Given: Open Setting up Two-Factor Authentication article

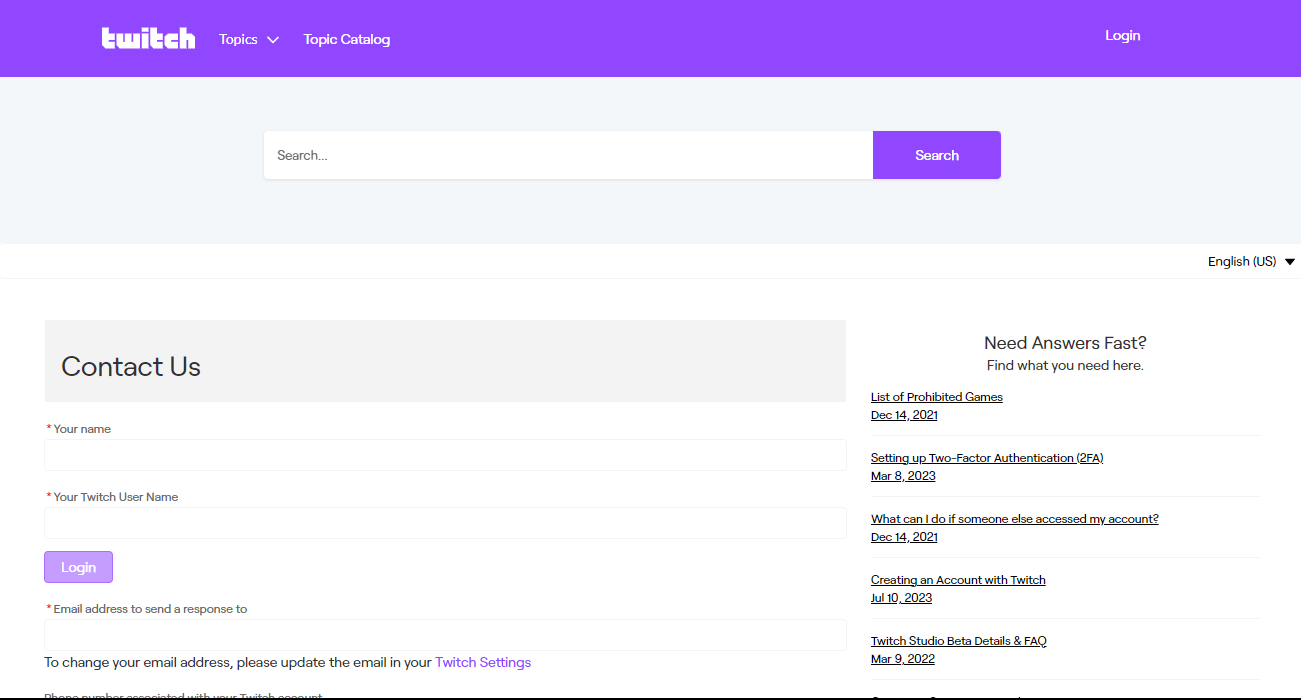Looking at the screenshot, I should tap(987, 458).
